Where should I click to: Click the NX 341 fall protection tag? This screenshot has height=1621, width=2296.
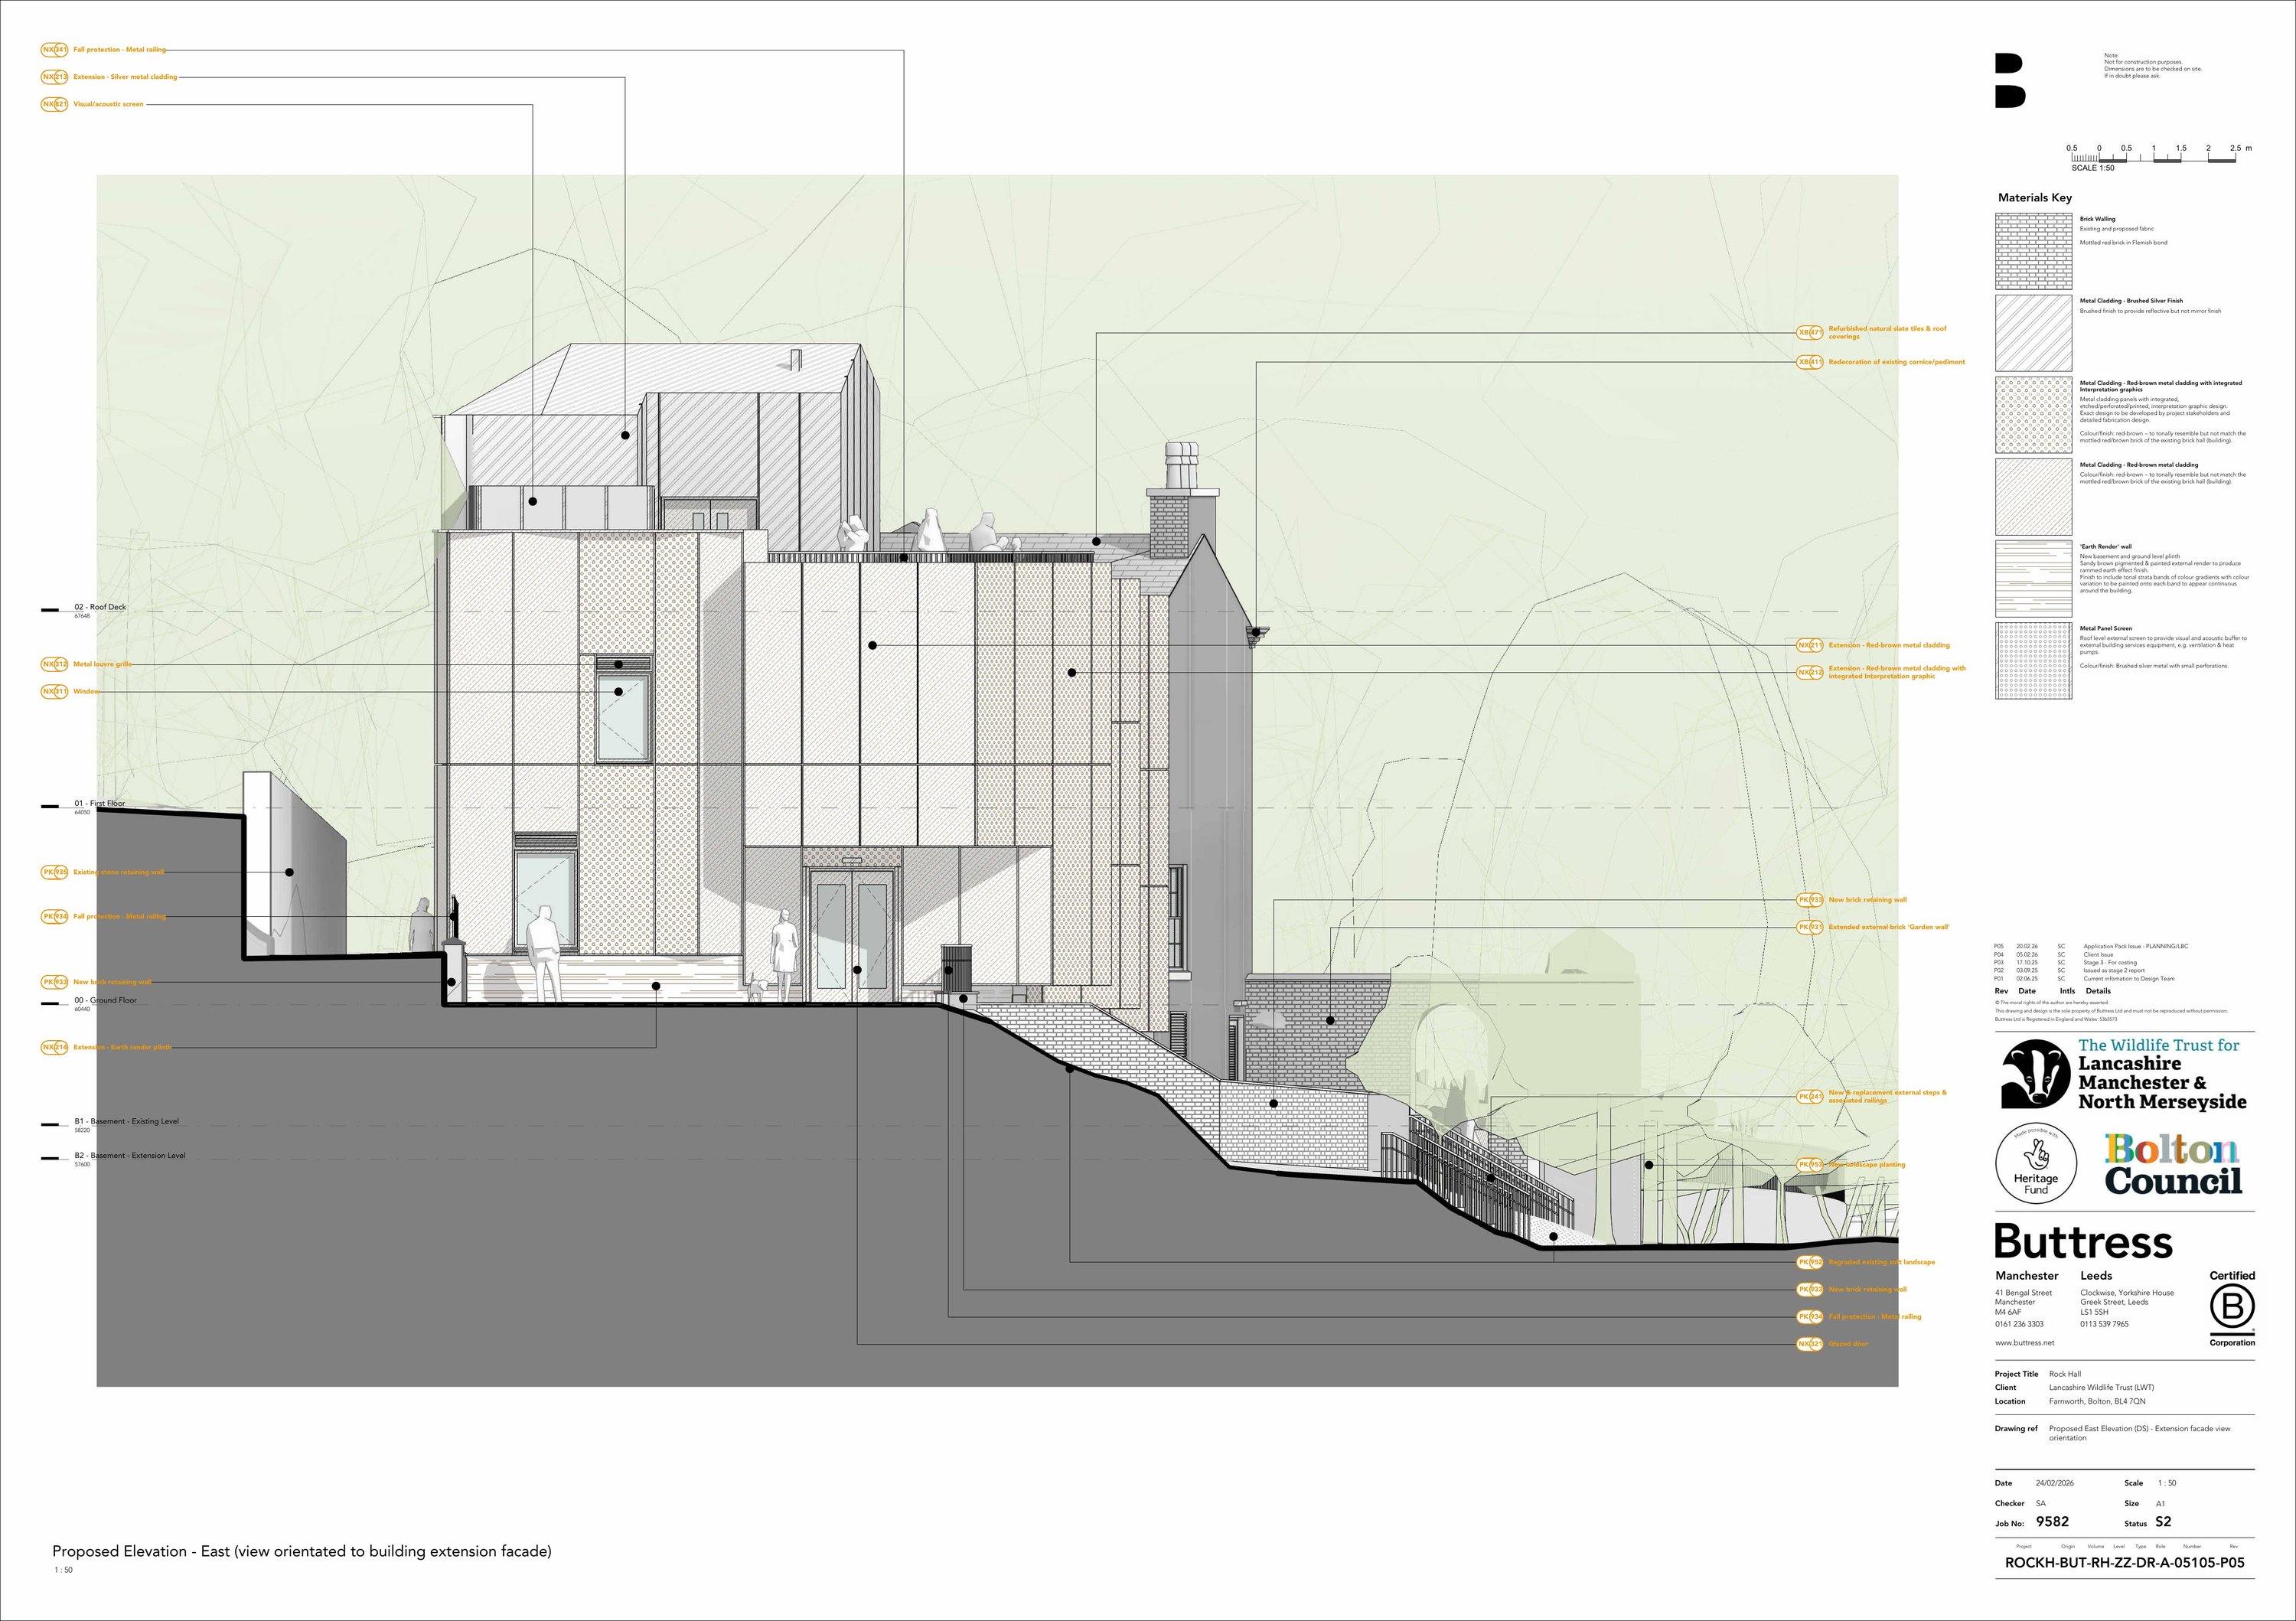54,49
